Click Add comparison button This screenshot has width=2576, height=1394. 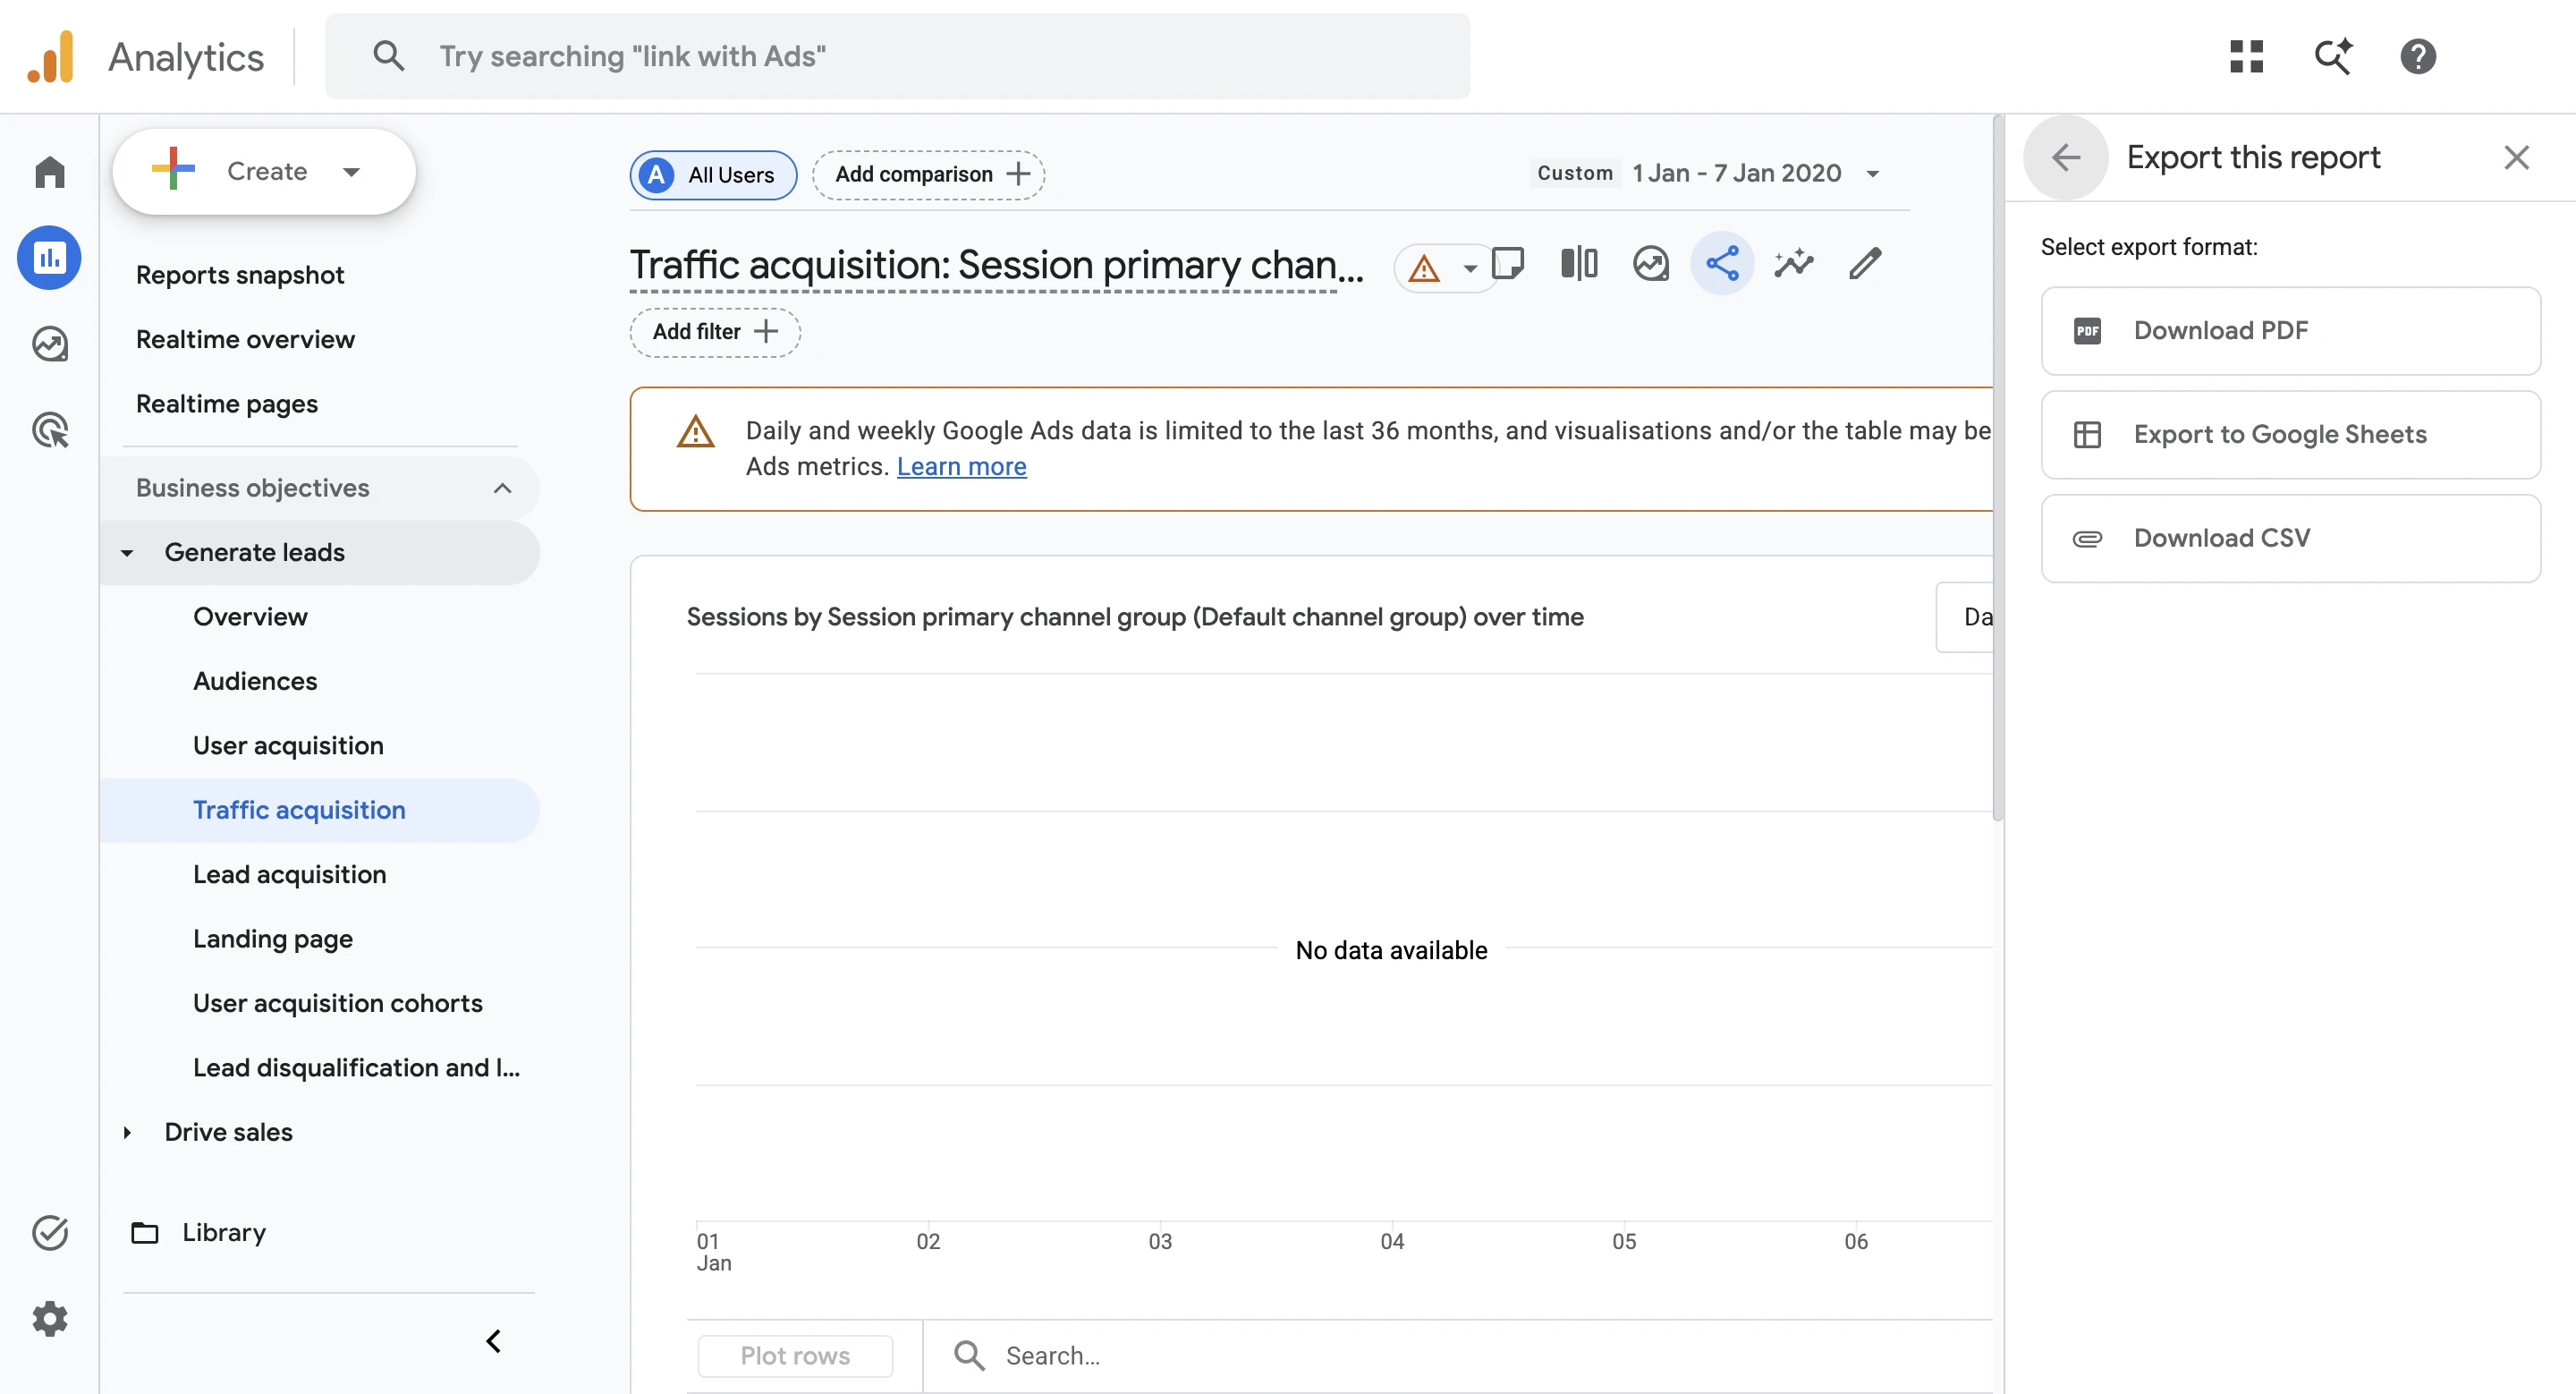pos(929,175)
